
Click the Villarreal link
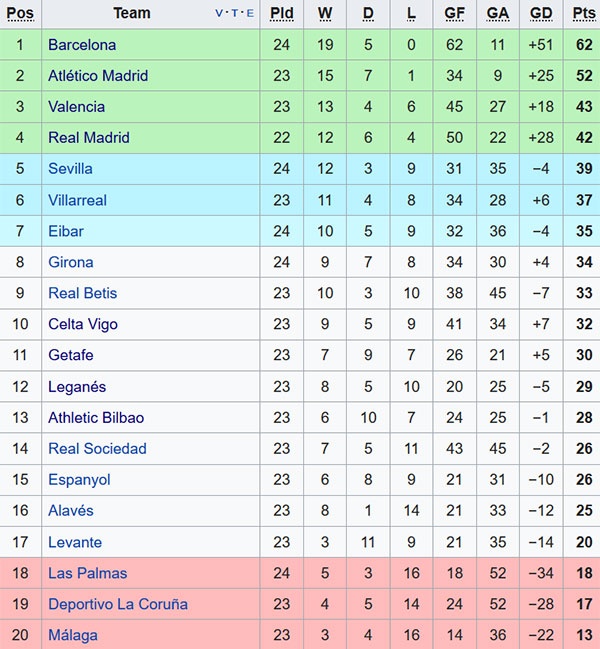tap(77, 200)
